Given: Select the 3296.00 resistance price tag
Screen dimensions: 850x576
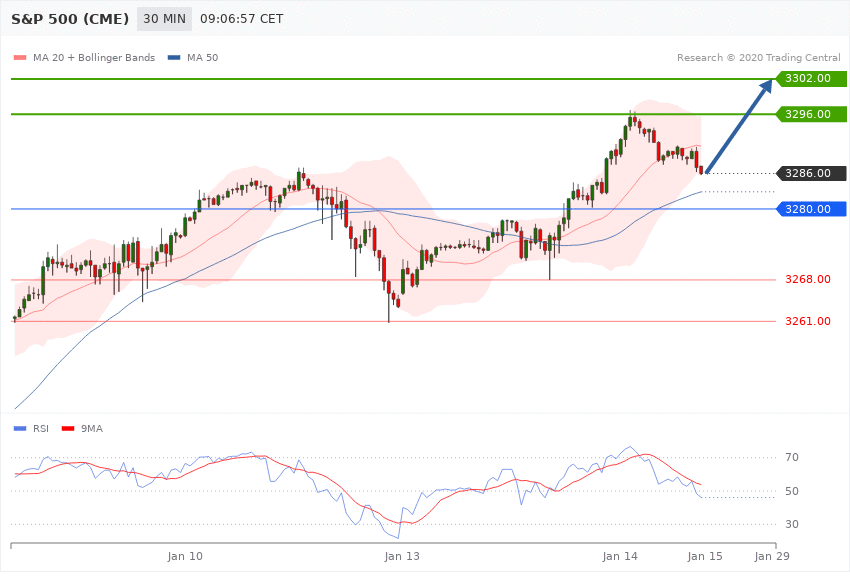Looking at the screenshot, I should pos(812,114).
